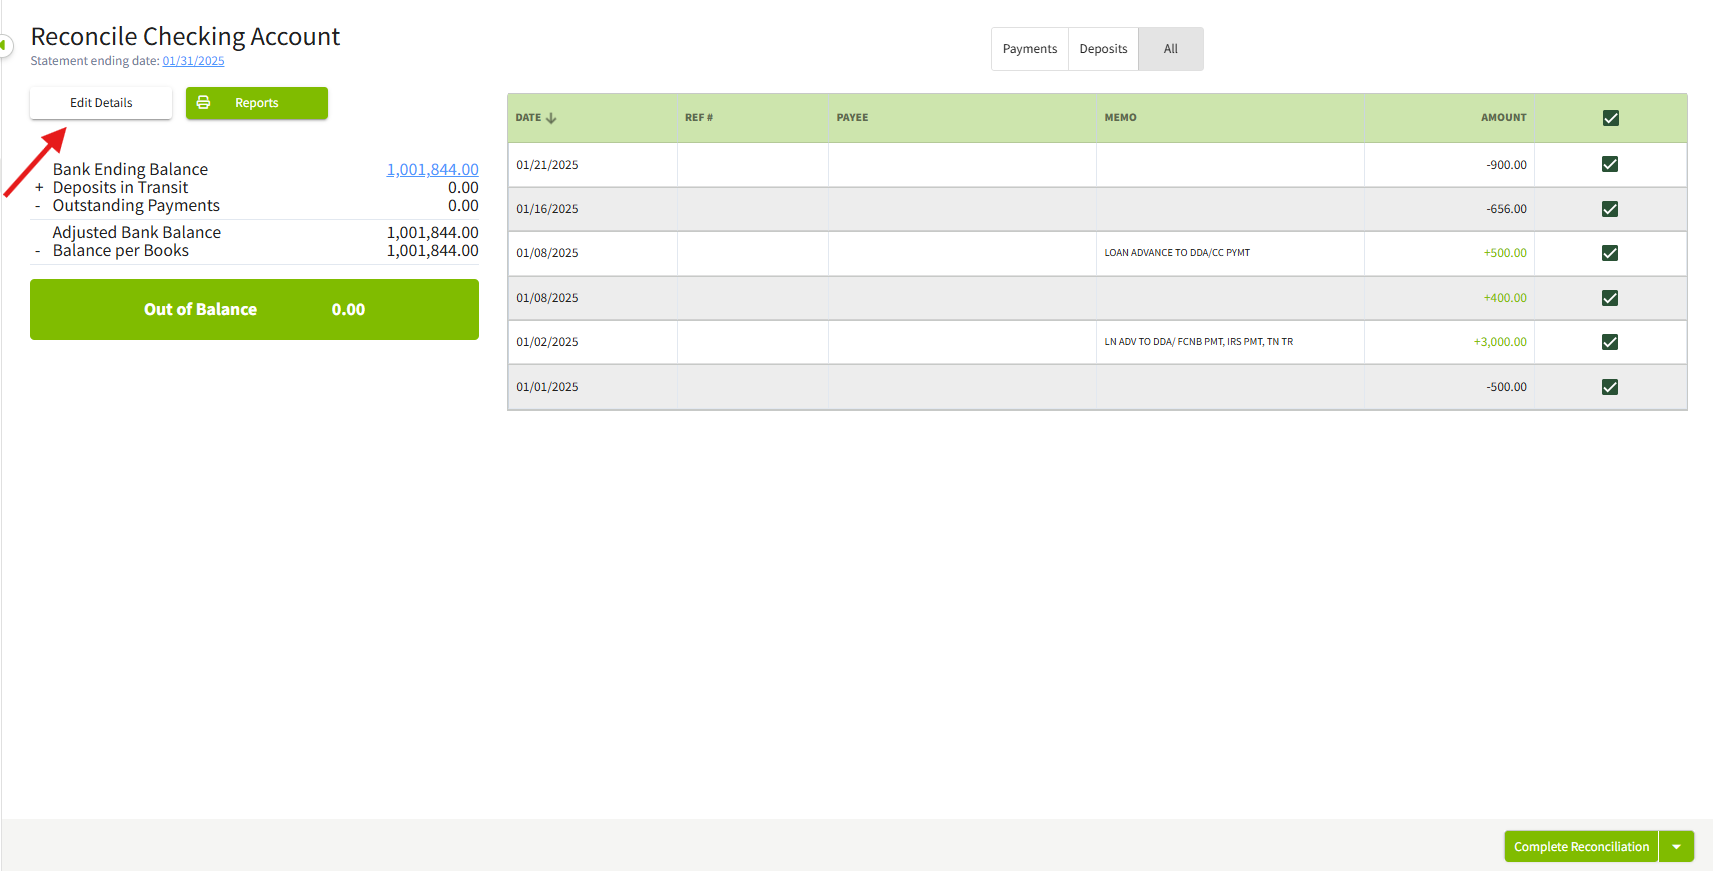Uncheck the +400.00 deposit checkbox

click(x=1609, y=298)
